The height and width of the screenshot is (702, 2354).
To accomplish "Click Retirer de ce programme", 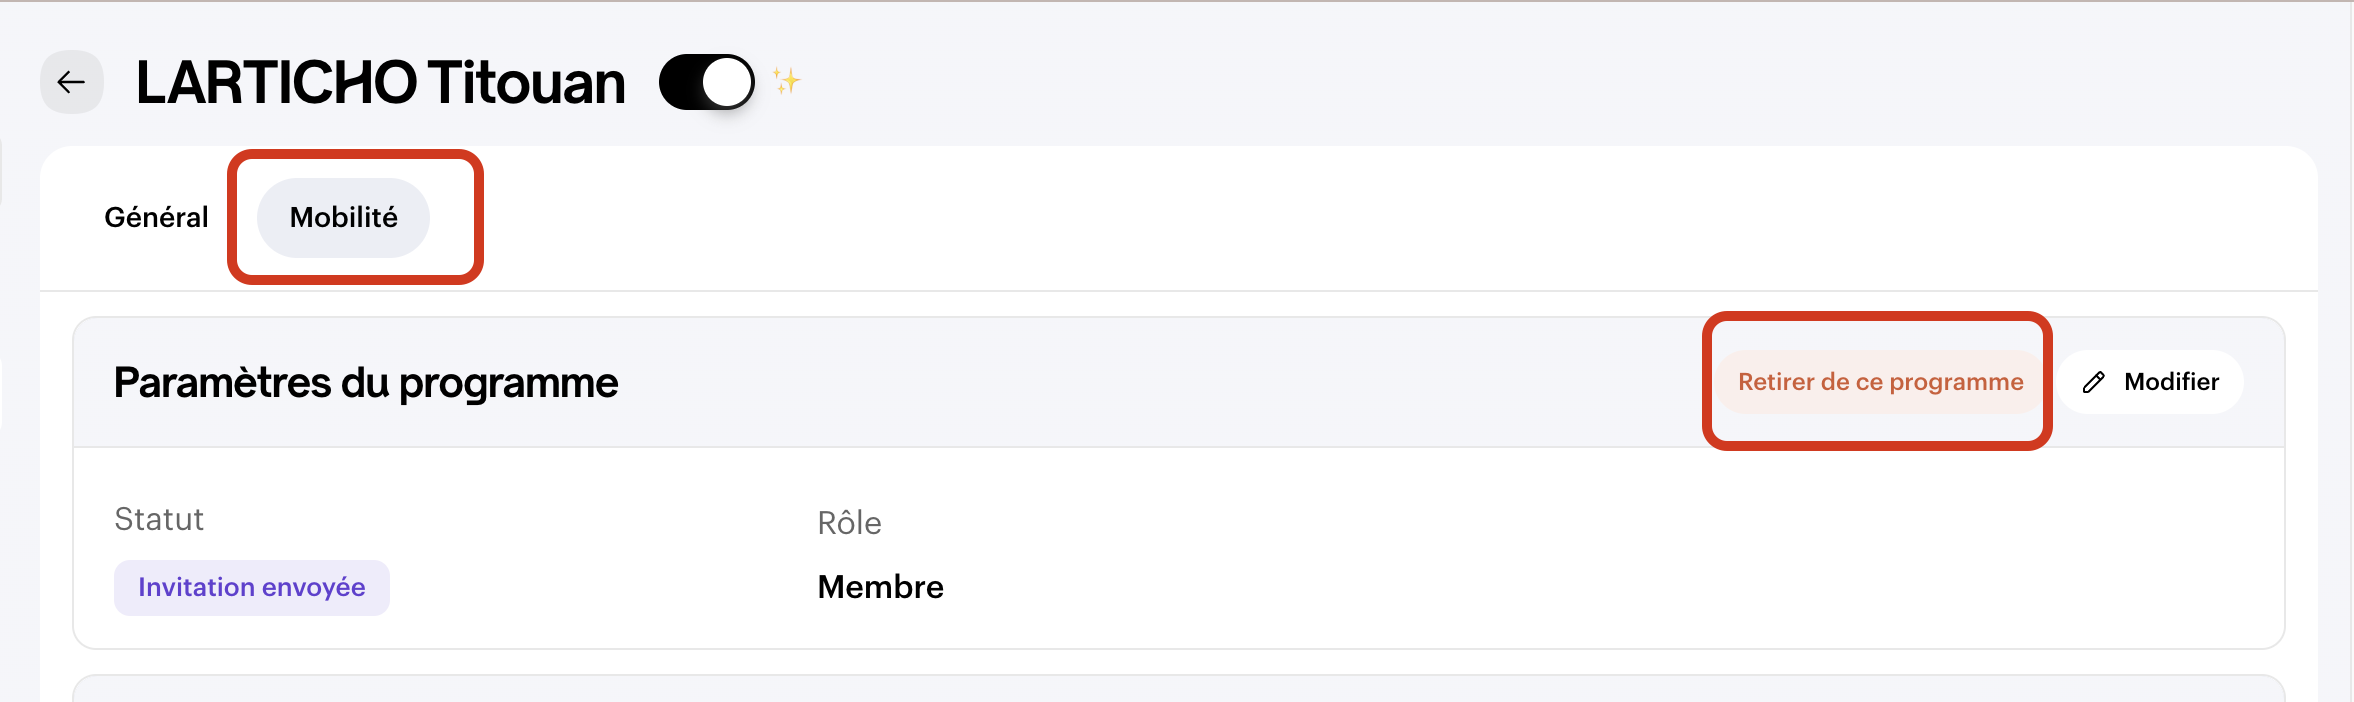I will click(x=1880, y=382).
